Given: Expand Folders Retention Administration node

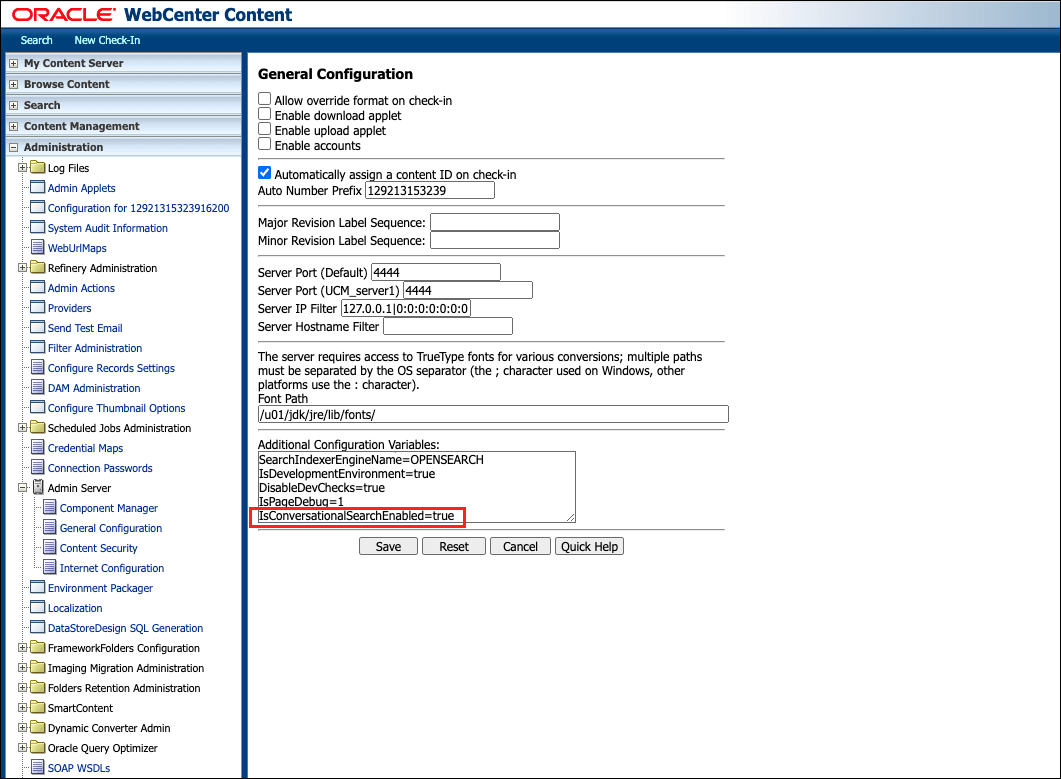Looking at the screenshot, I should pos(22,688).
